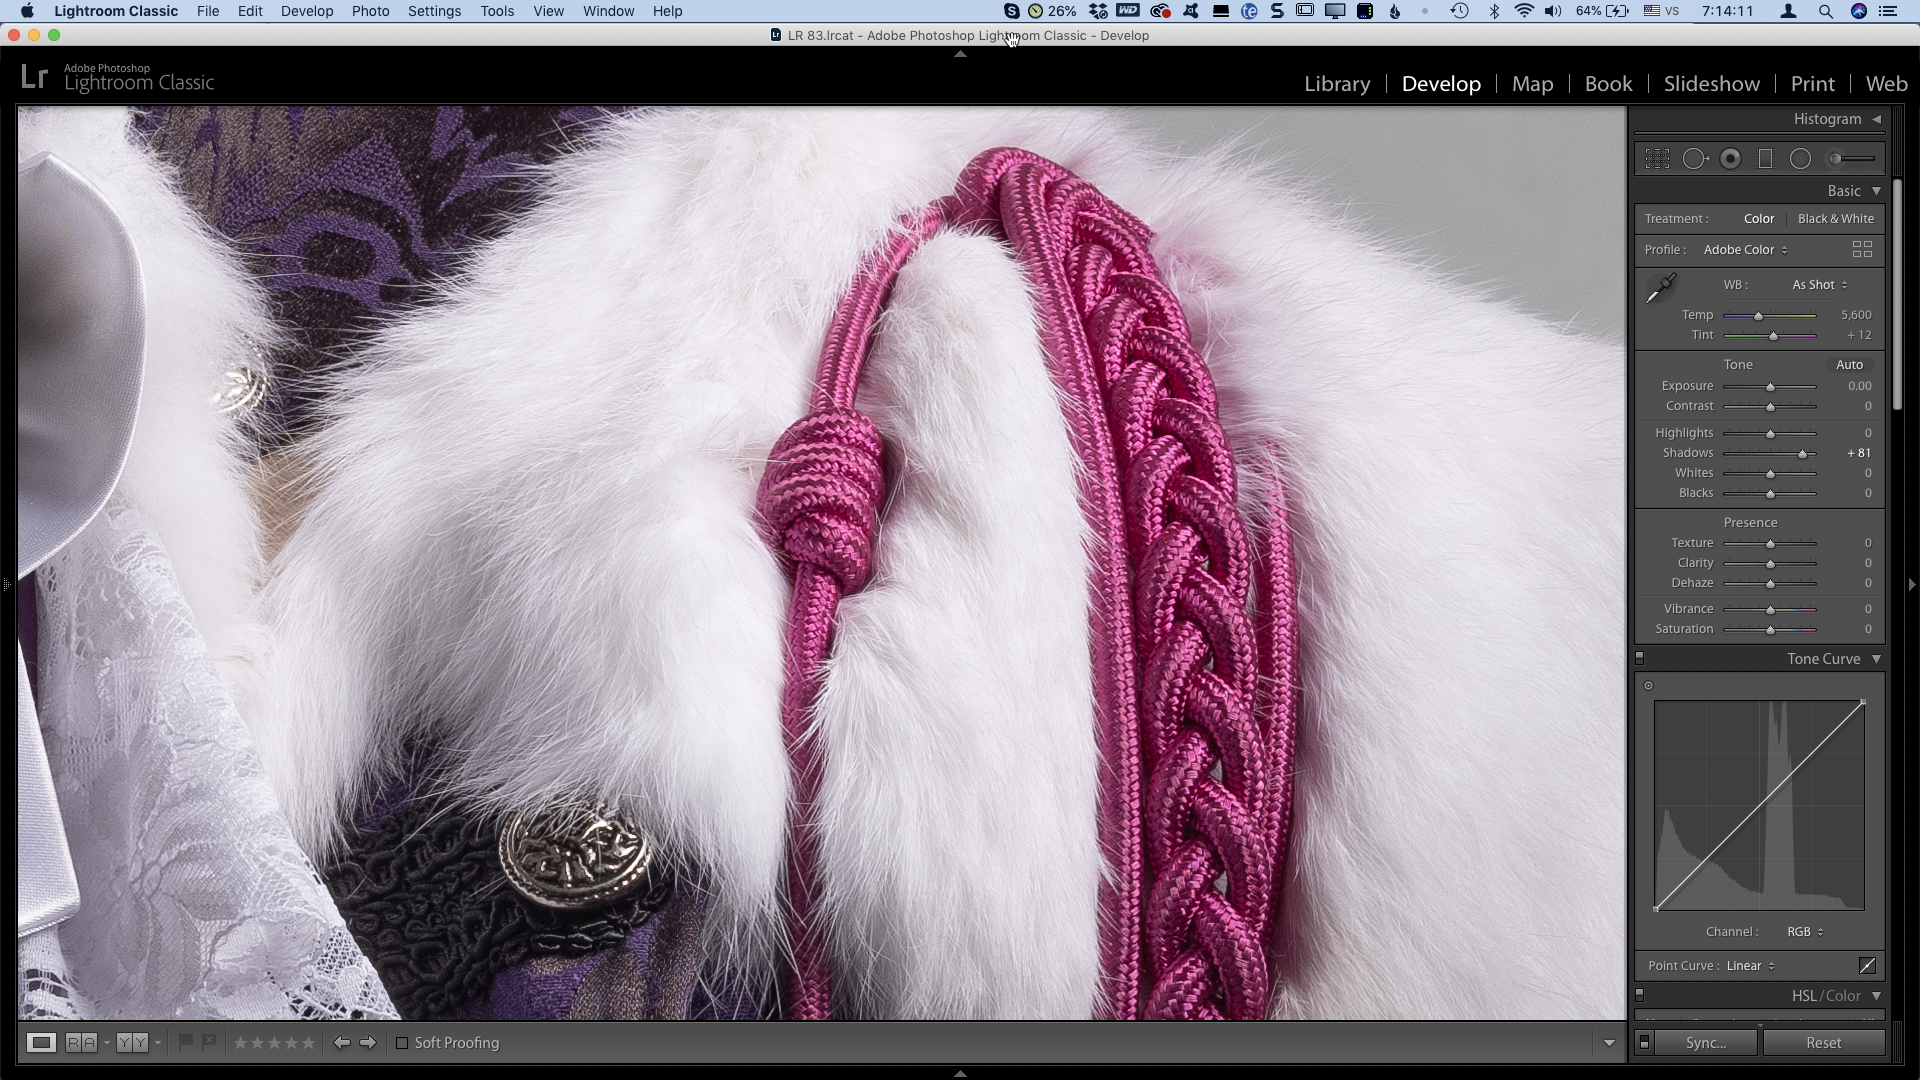Screen dimensions: 1920x1080
Task: Toggle the switch beside Sync button
Action: 1644,1043
